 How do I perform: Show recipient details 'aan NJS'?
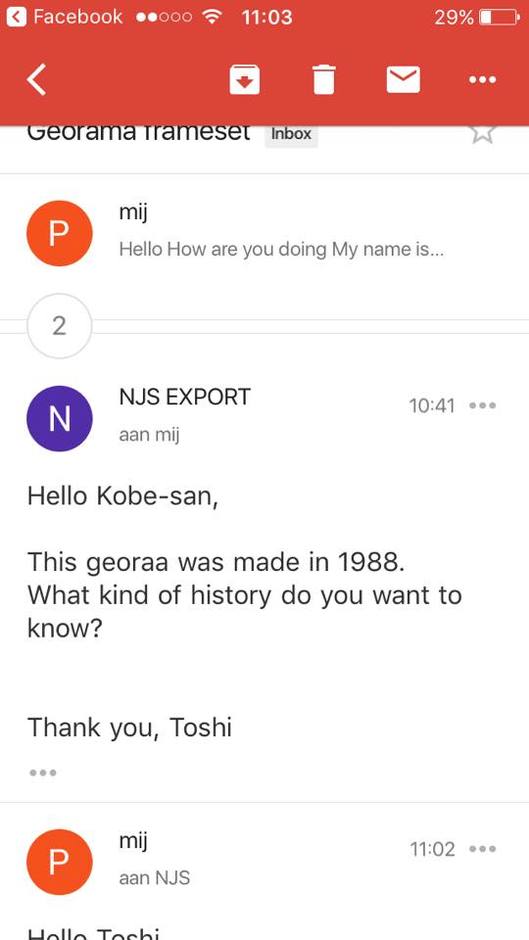(154, 878)
